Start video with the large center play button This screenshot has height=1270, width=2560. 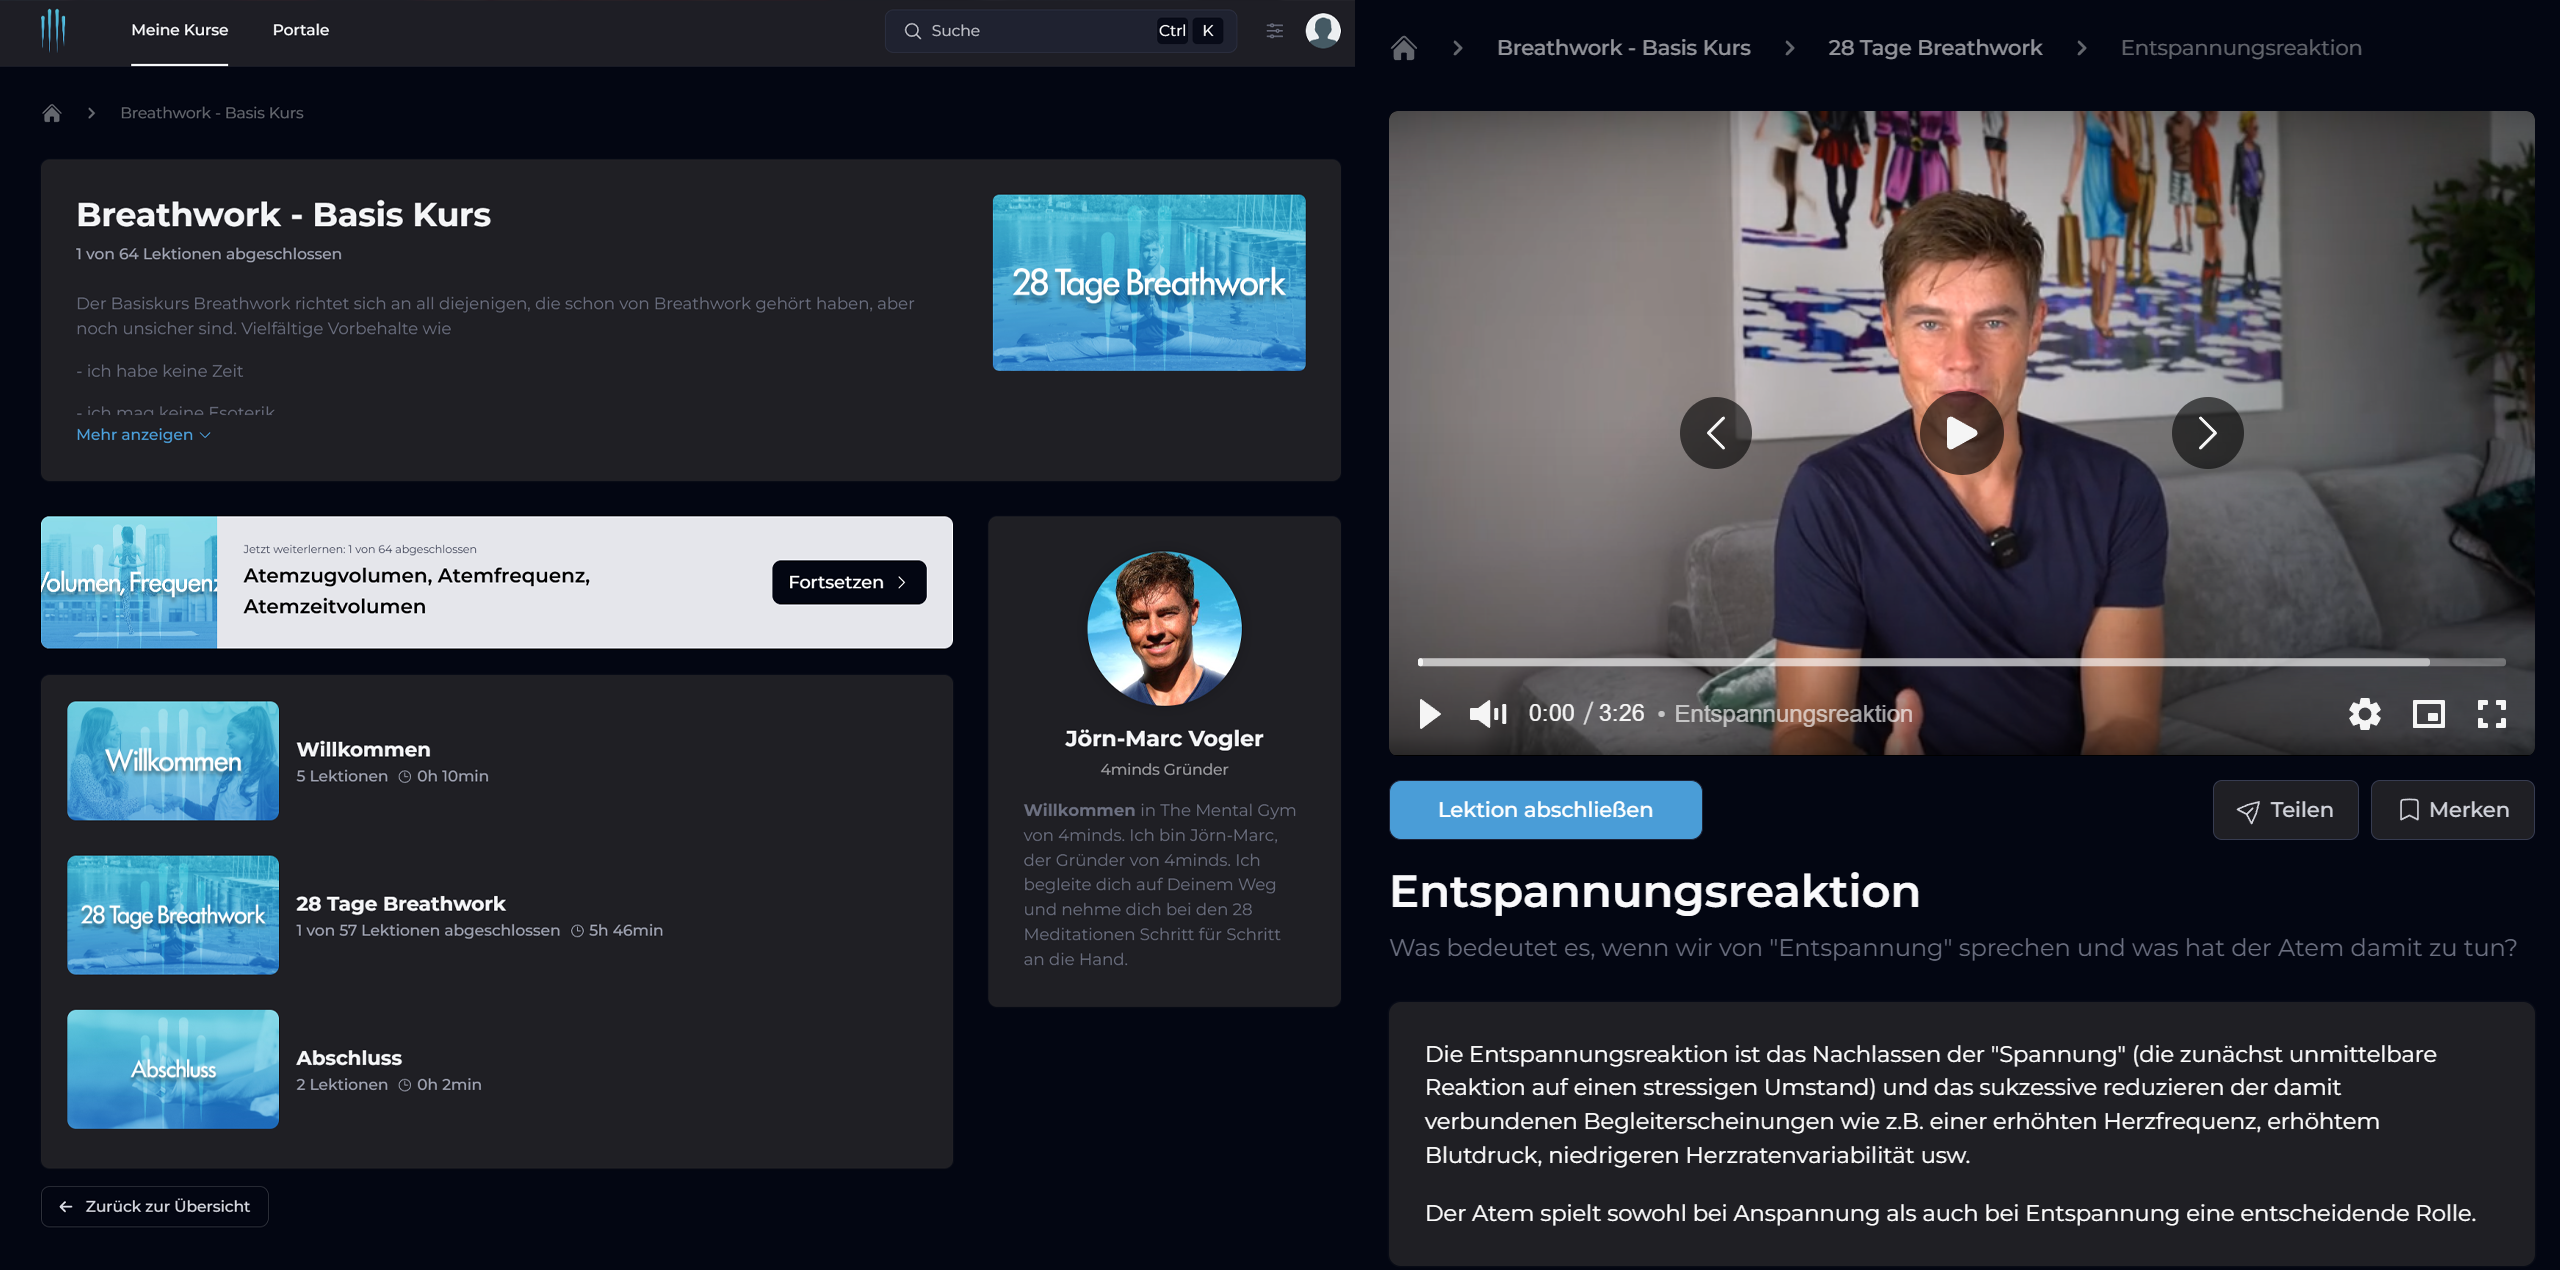tap(1961, 433)
